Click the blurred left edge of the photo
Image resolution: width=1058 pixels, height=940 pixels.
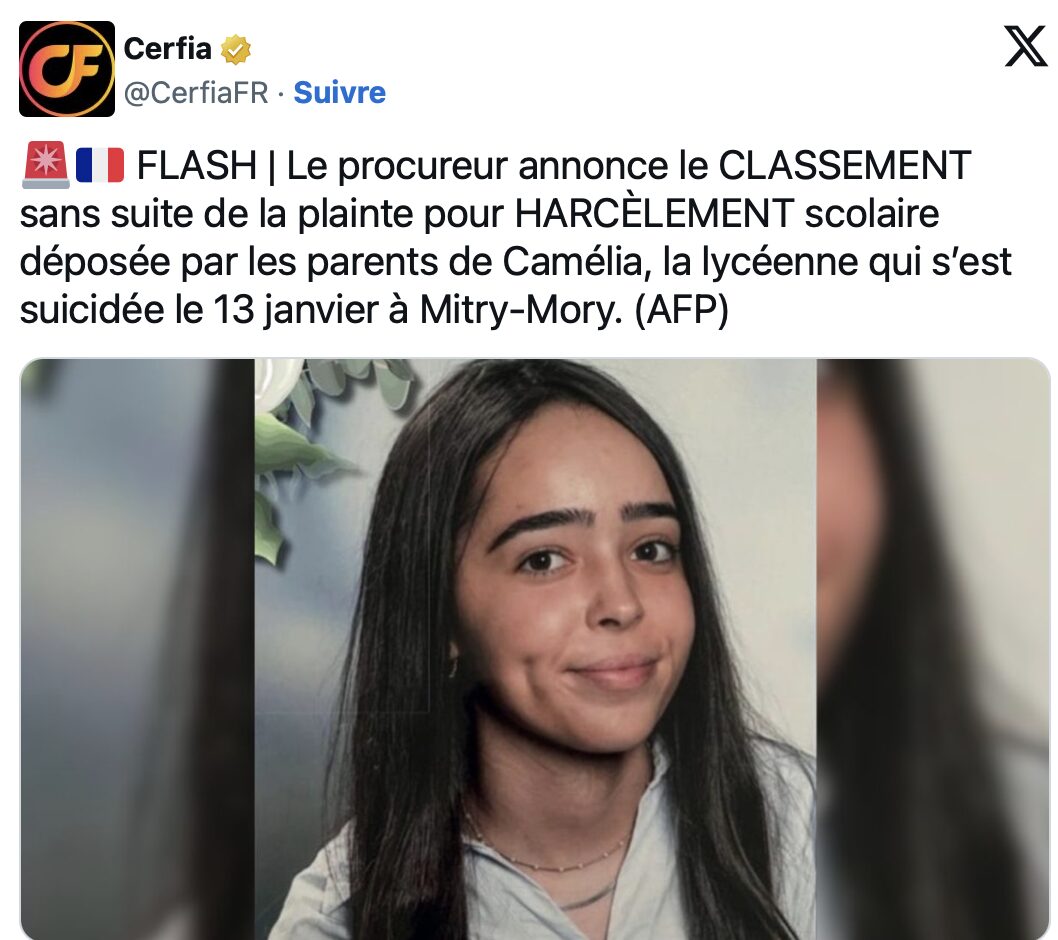(x=138, y=648)
